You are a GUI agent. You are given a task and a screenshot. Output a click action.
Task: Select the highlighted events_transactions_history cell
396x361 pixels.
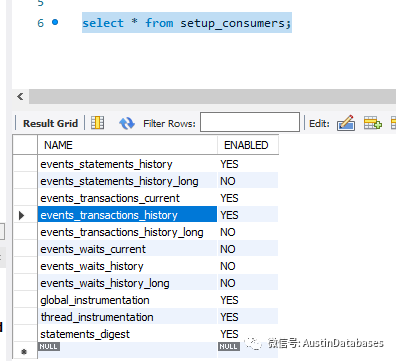[127, 215]
